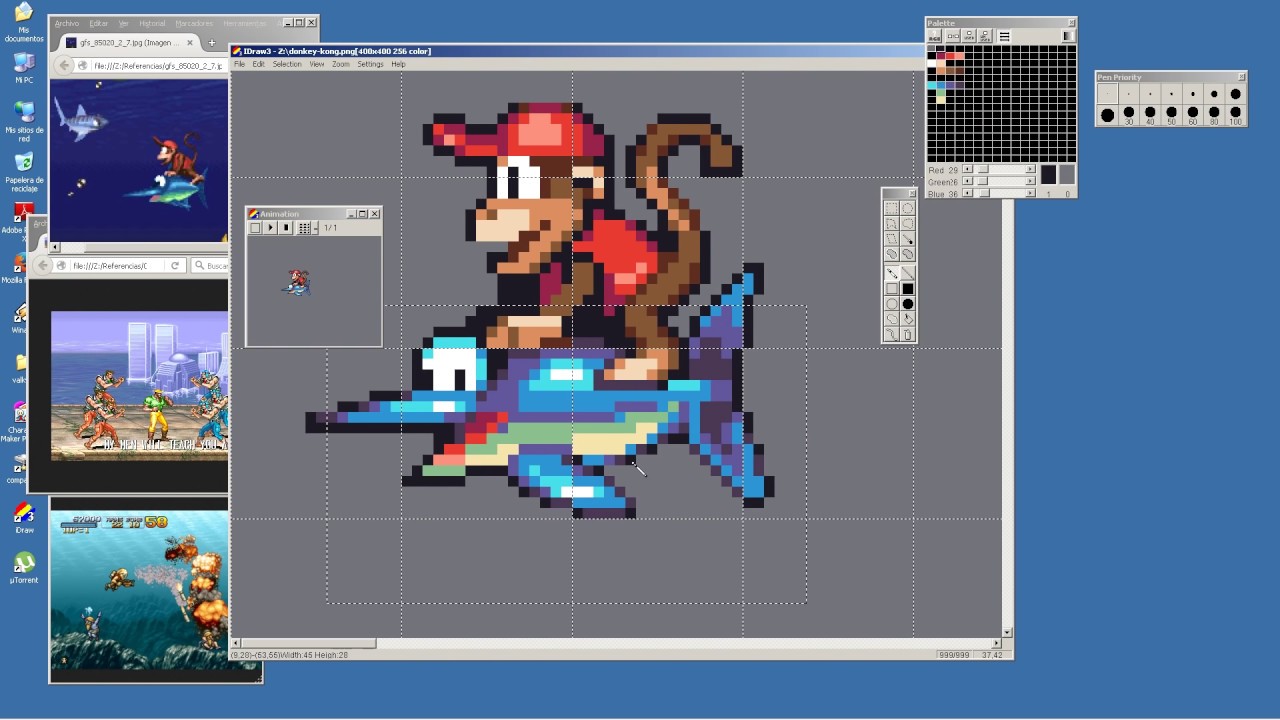The image size is (1280, 720).
Task: Pick the cyan swatch in the palette
Action: tap(932, 85)
